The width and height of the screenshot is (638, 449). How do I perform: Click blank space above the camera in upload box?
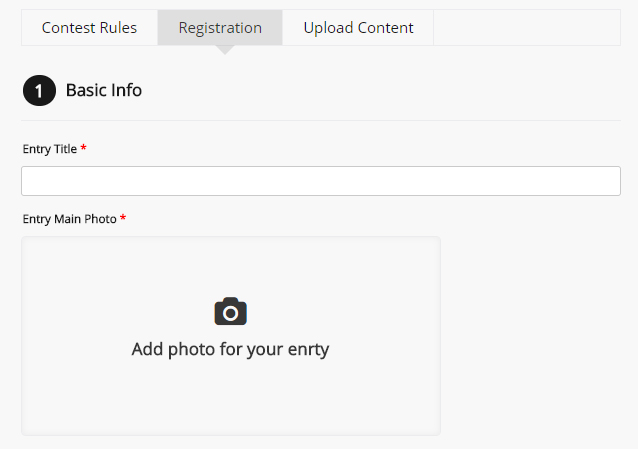pyautogui.click(x=230, y=265)
